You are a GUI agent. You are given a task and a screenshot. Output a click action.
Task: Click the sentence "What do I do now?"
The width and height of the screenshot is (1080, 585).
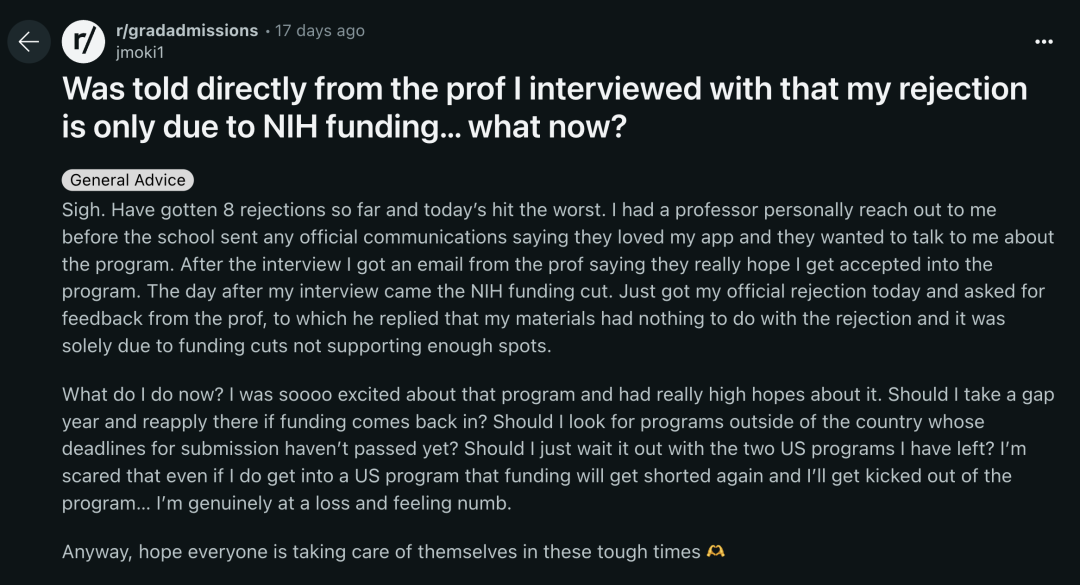pyautogui.click(x=143, y=394)
